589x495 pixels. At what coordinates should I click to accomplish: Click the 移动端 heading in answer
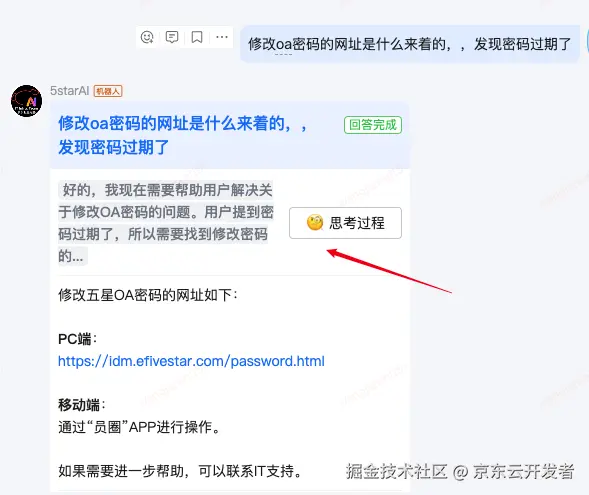[82, 405]
